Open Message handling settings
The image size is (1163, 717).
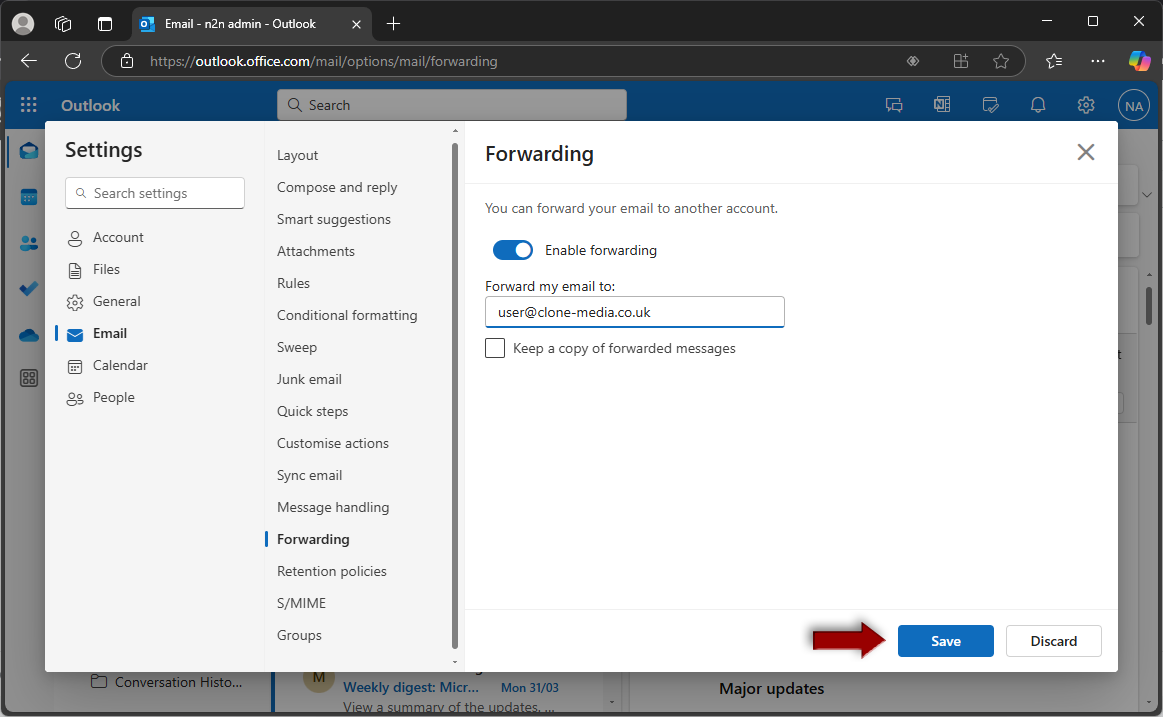click(333, 507)
